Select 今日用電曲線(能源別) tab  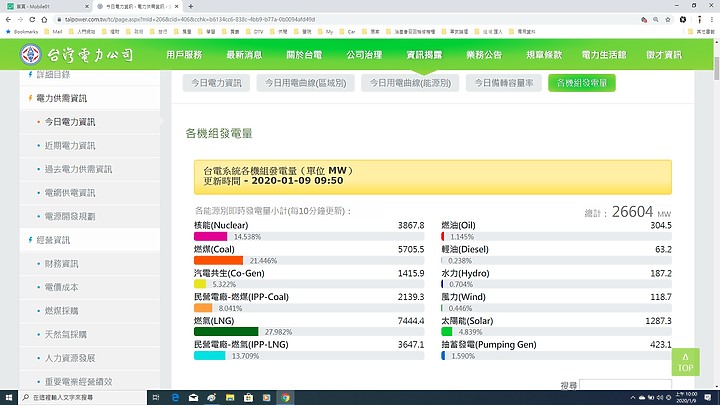coord(410,83)
